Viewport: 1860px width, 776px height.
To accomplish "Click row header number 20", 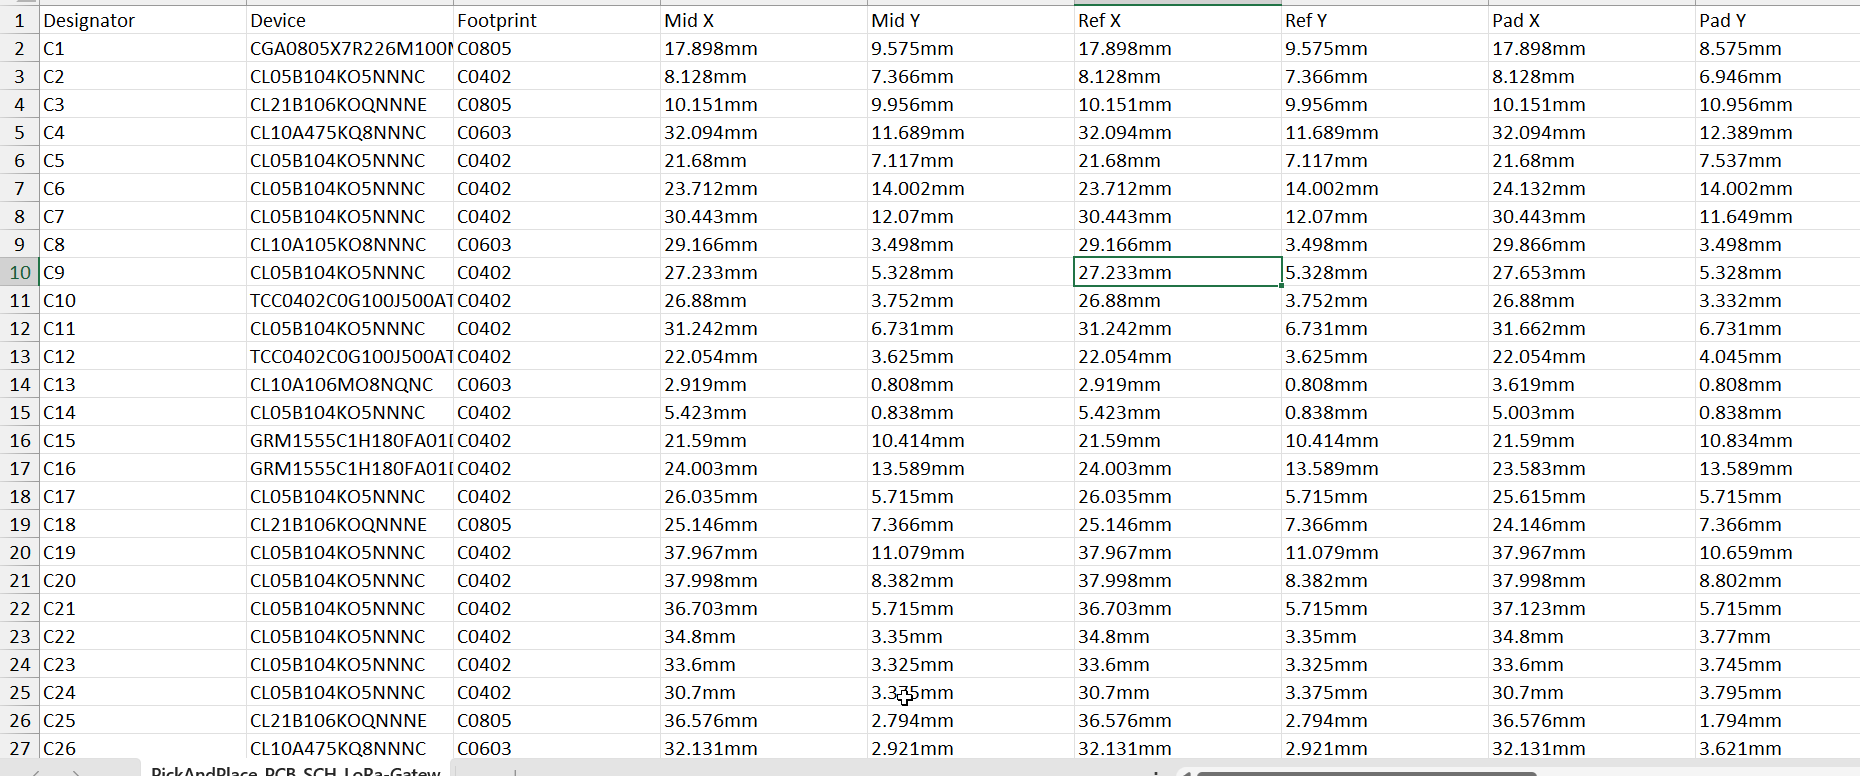I will (x=19, y=552).
